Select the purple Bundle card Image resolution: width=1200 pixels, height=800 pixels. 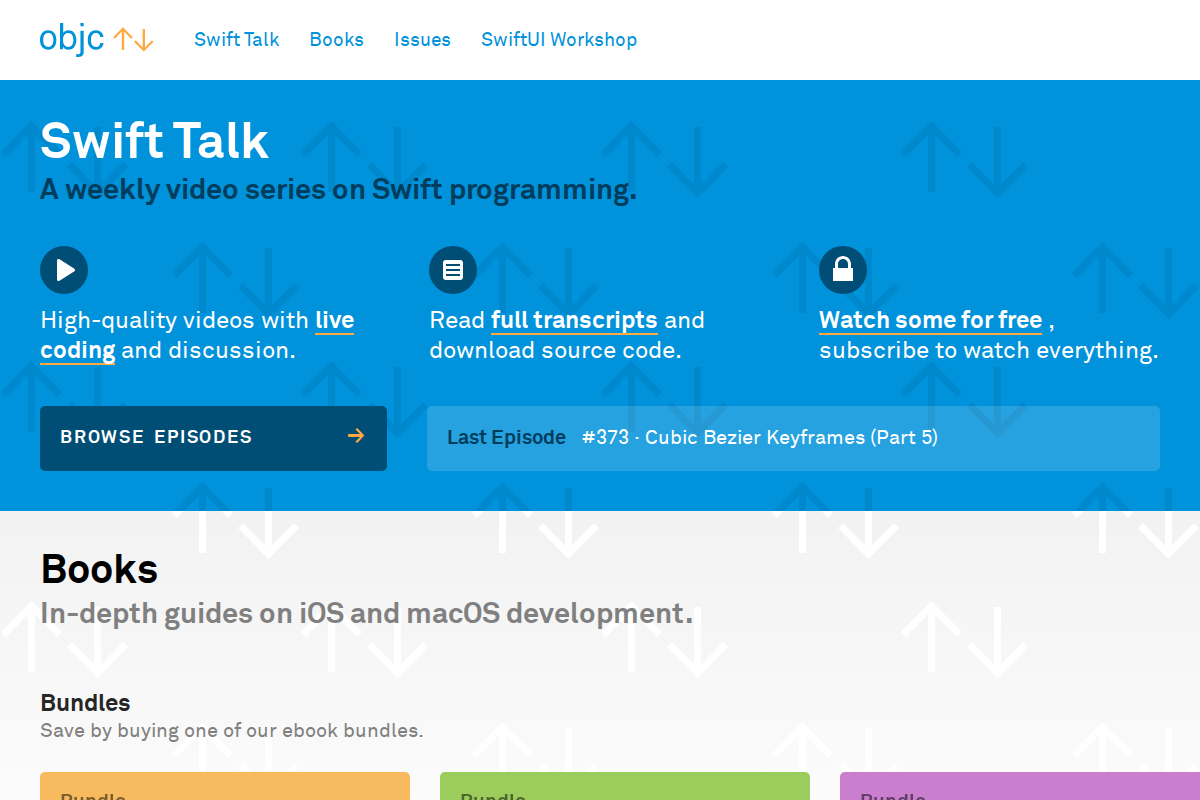click(1020, 786)
